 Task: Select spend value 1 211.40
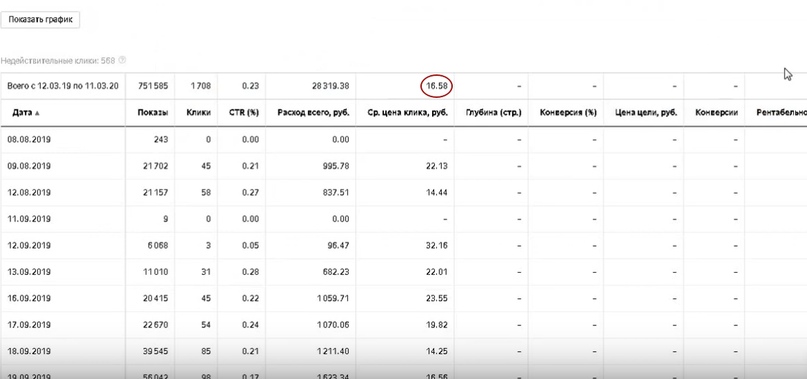point(334,352)
